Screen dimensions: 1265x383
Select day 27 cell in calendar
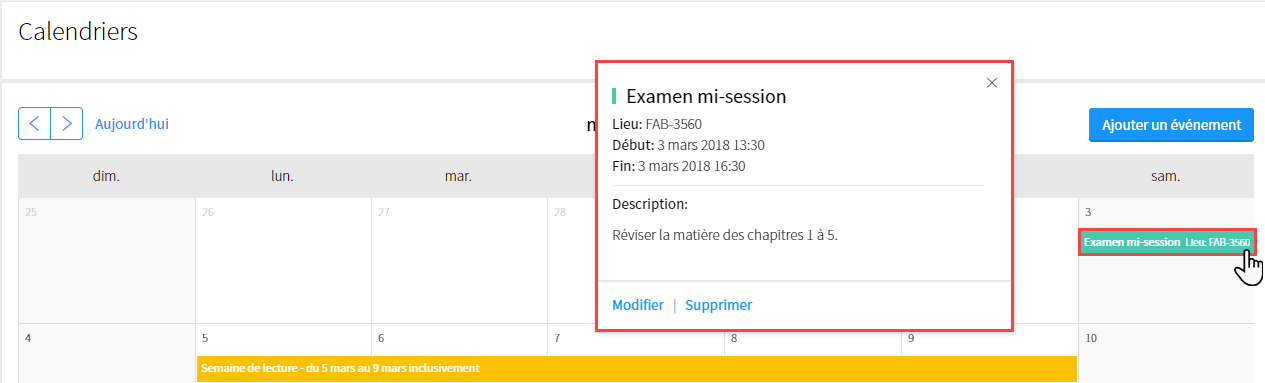point(459,260)
